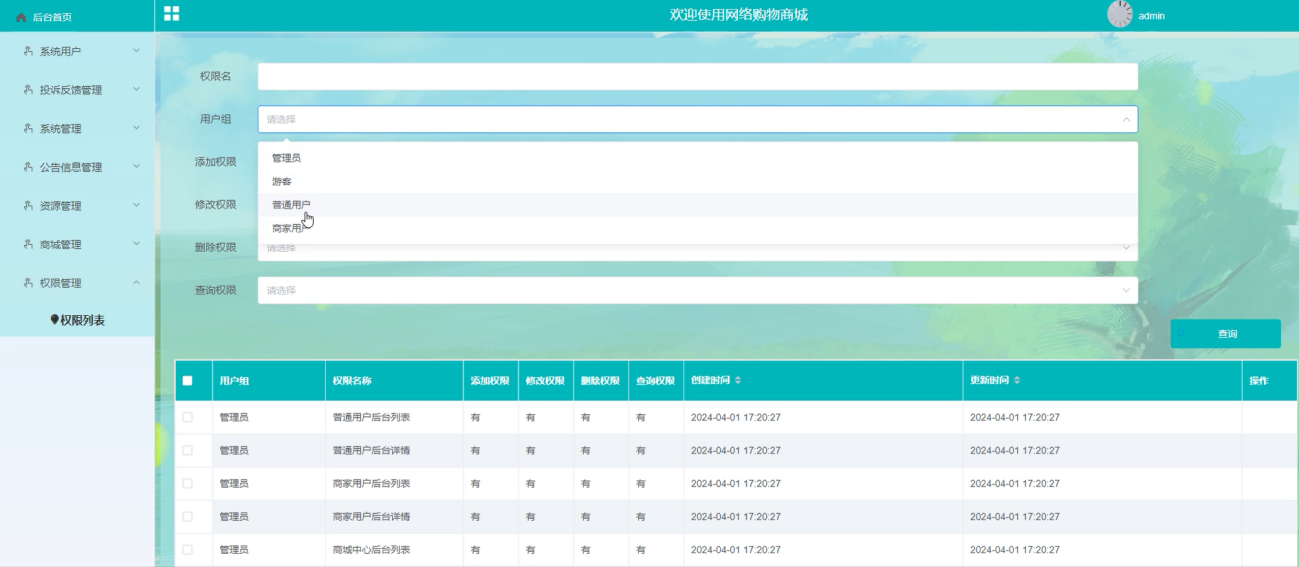Click the icon next to 权限管理
Screen dimensions: 1299x567
[x=28, y=283]
